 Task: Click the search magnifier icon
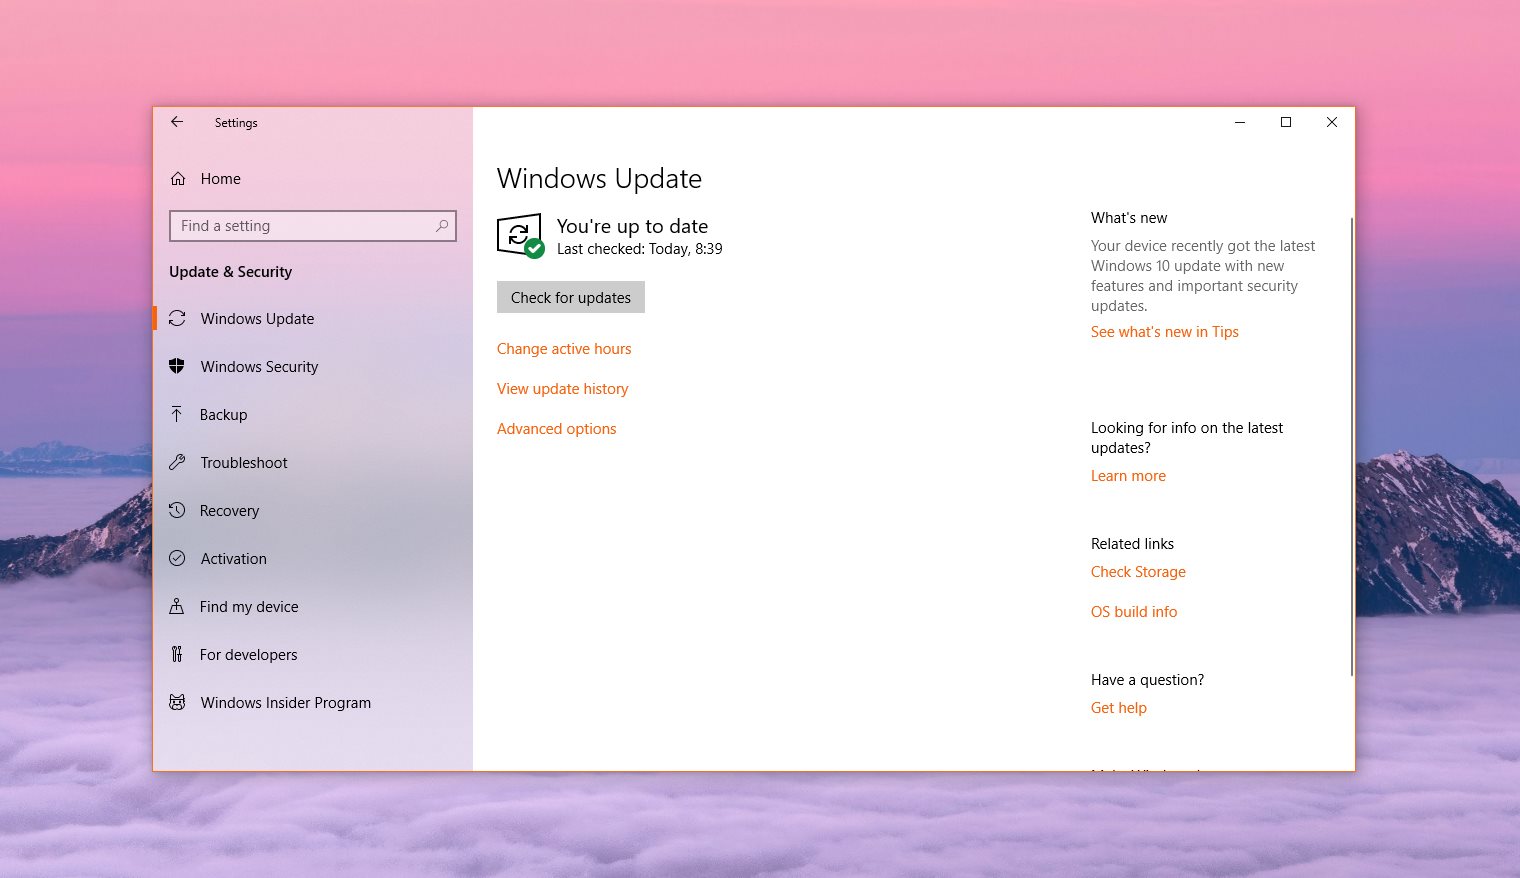tap(442, 226)
